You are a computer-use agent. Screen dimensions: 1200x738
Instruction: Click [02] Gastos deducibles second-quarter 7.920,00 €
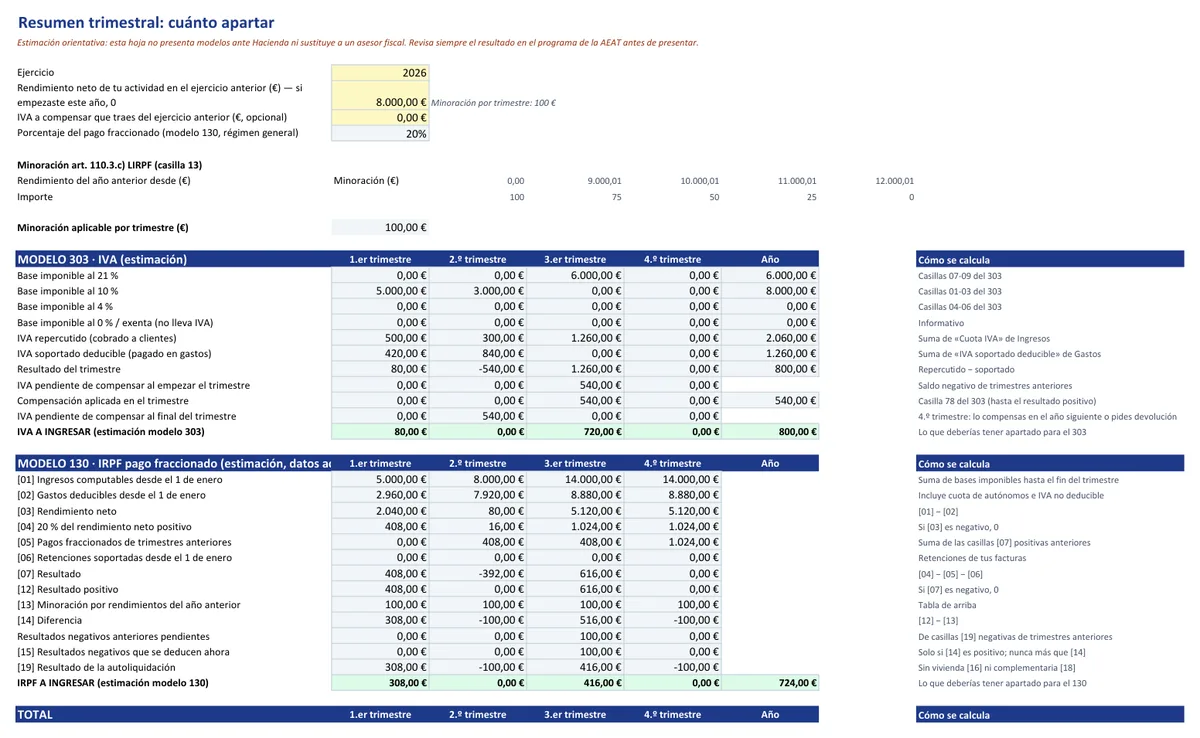pyautogui.click(x=478, y=495)
